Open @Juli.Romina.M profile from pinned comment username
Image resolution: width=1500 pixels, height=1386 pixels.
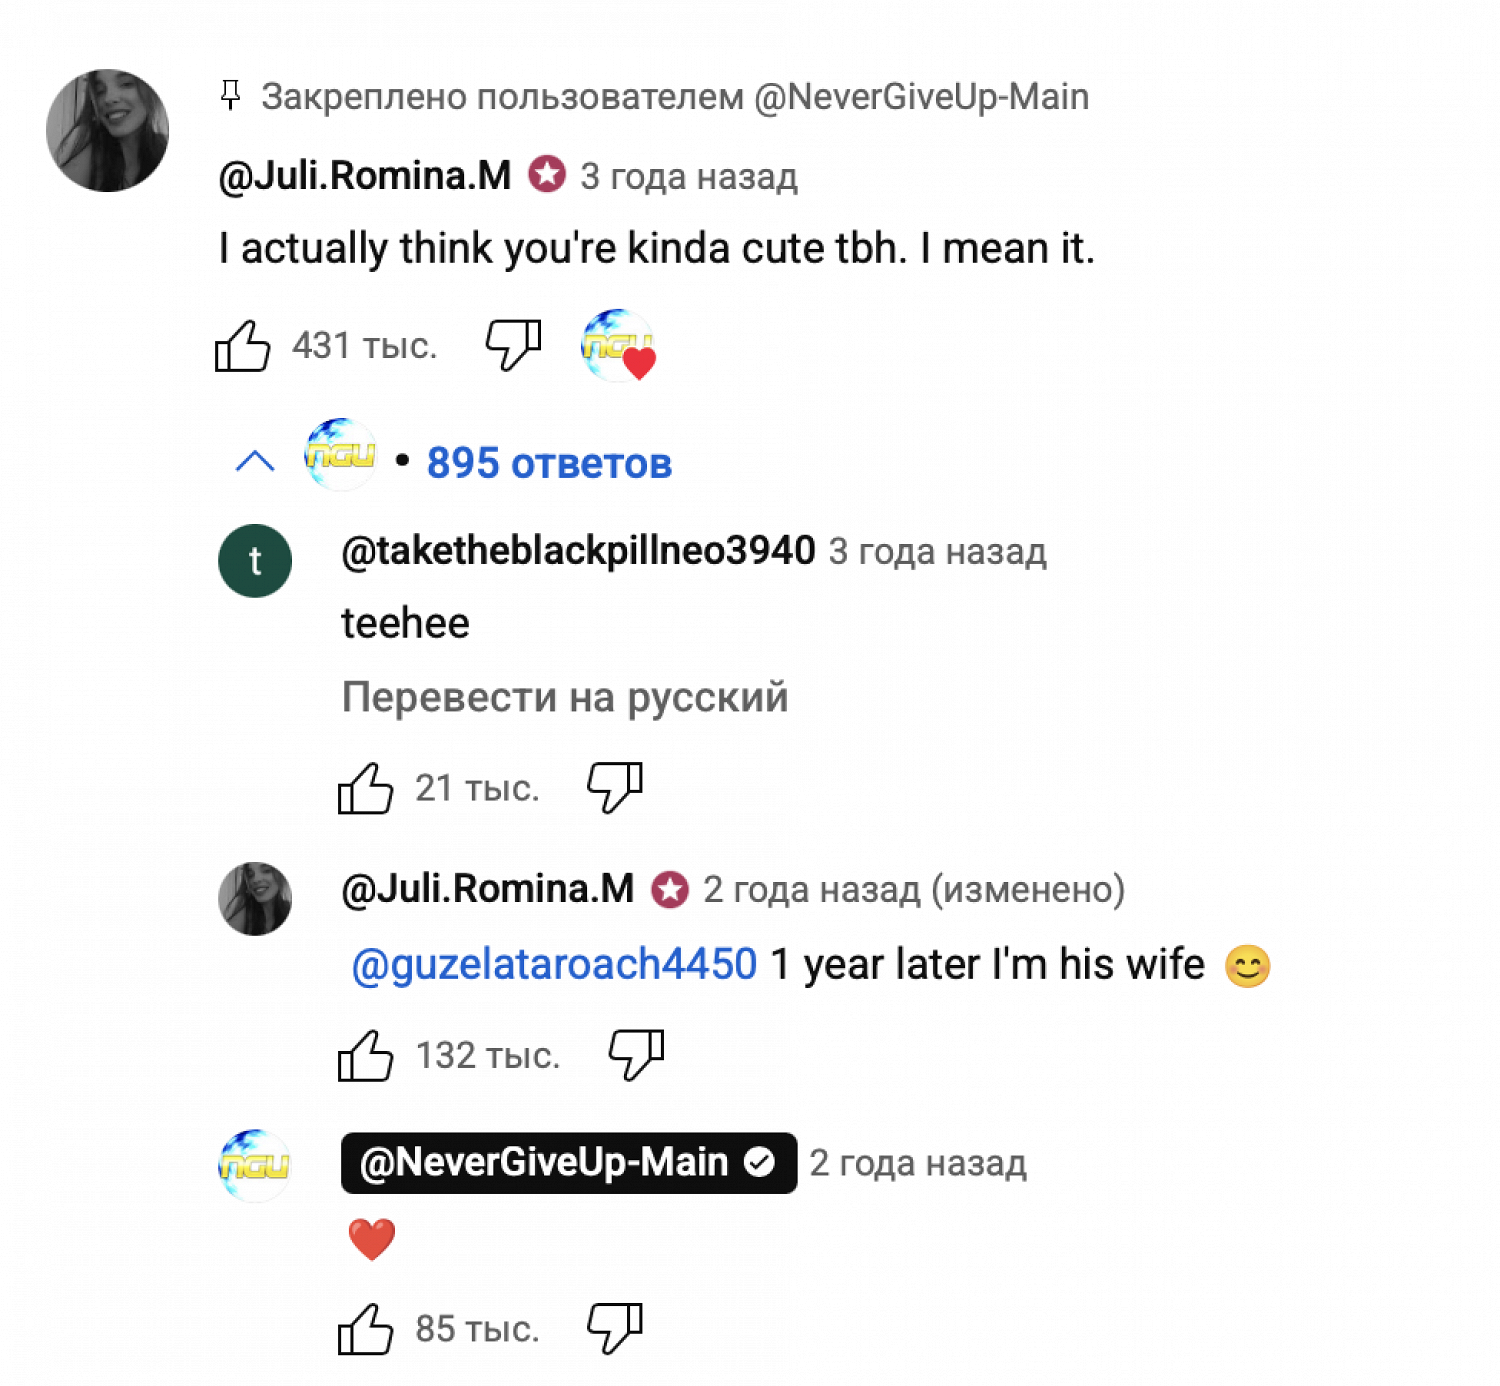[x=365, y=176]
